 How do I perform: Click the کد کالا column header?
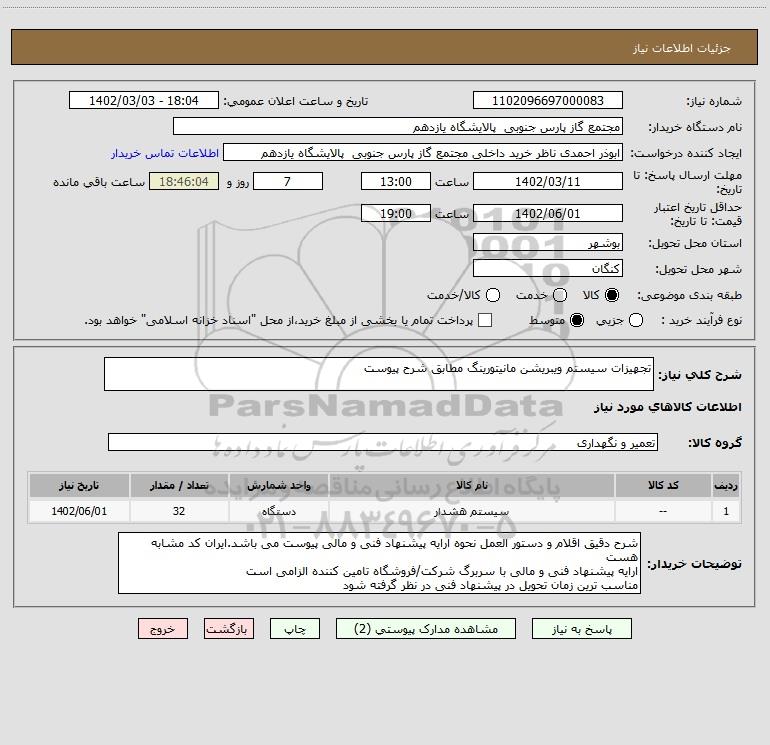[663, 485]
